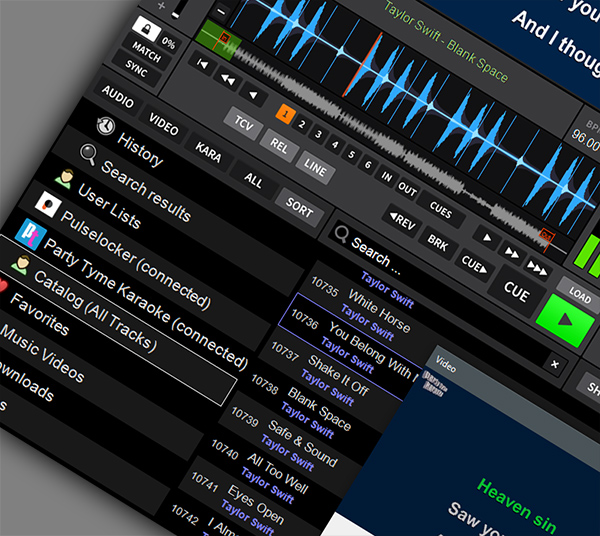Select the KARA karaoke filter
The height and width of the screenshot is (536, 600).
click(x=208, y=152)
